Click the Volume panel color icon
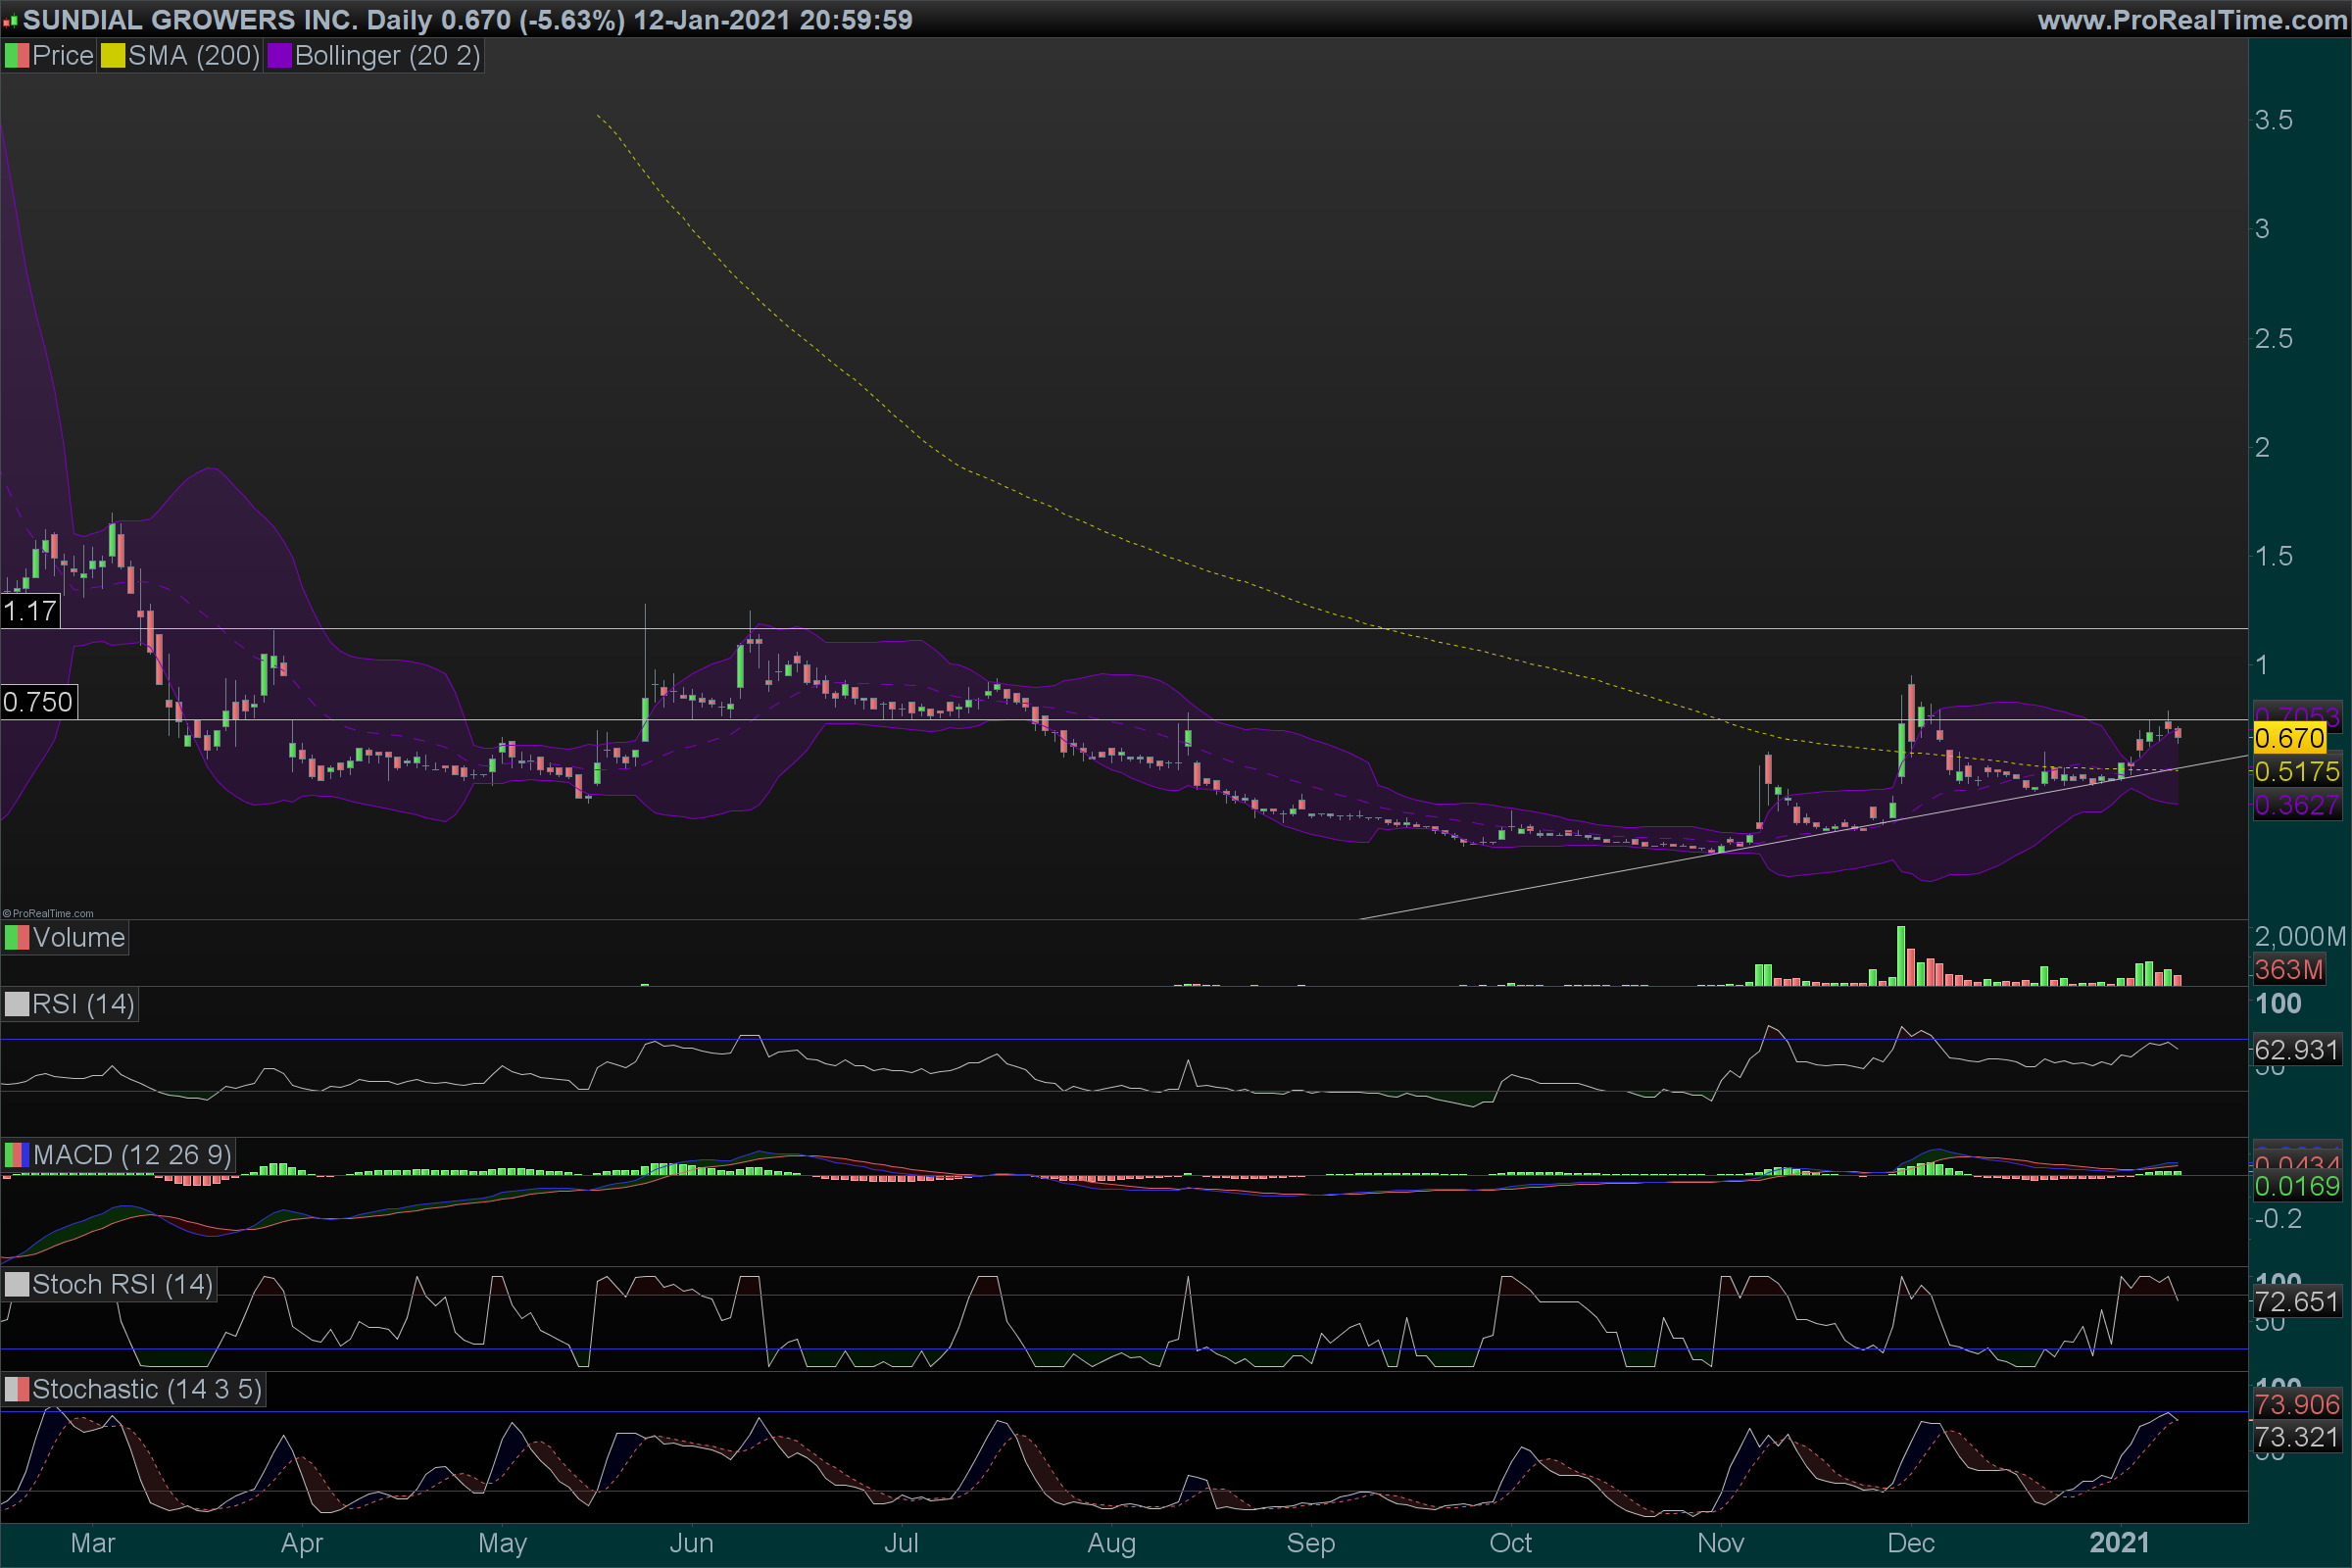The height and width of the screenshot is (1568, 2352). [x=17, y=938]
